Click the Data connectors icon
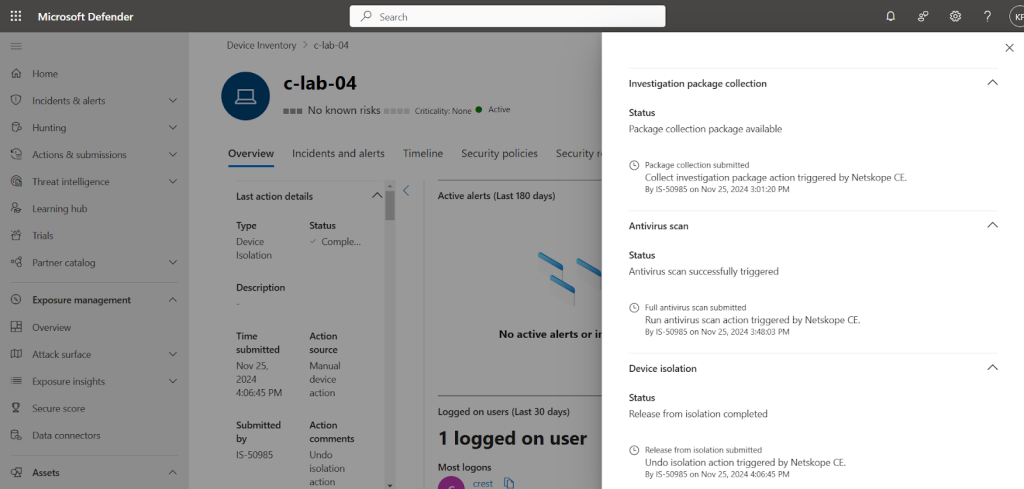The width and height of the screenshot is (1024, 489). point(16,435)
